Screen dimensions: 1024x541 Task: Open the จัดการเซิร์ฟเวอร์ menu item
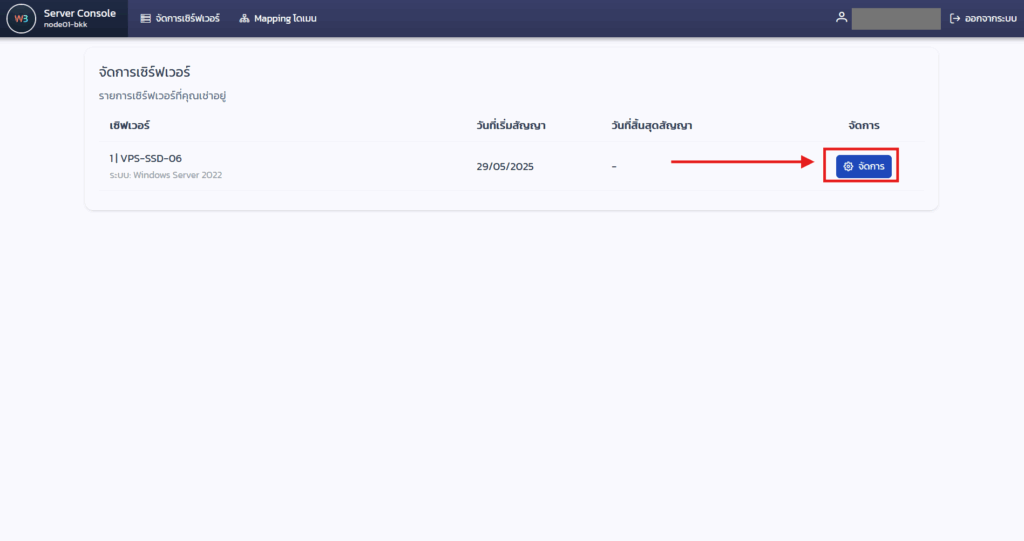pyautogui.click(x=187, y=18)
